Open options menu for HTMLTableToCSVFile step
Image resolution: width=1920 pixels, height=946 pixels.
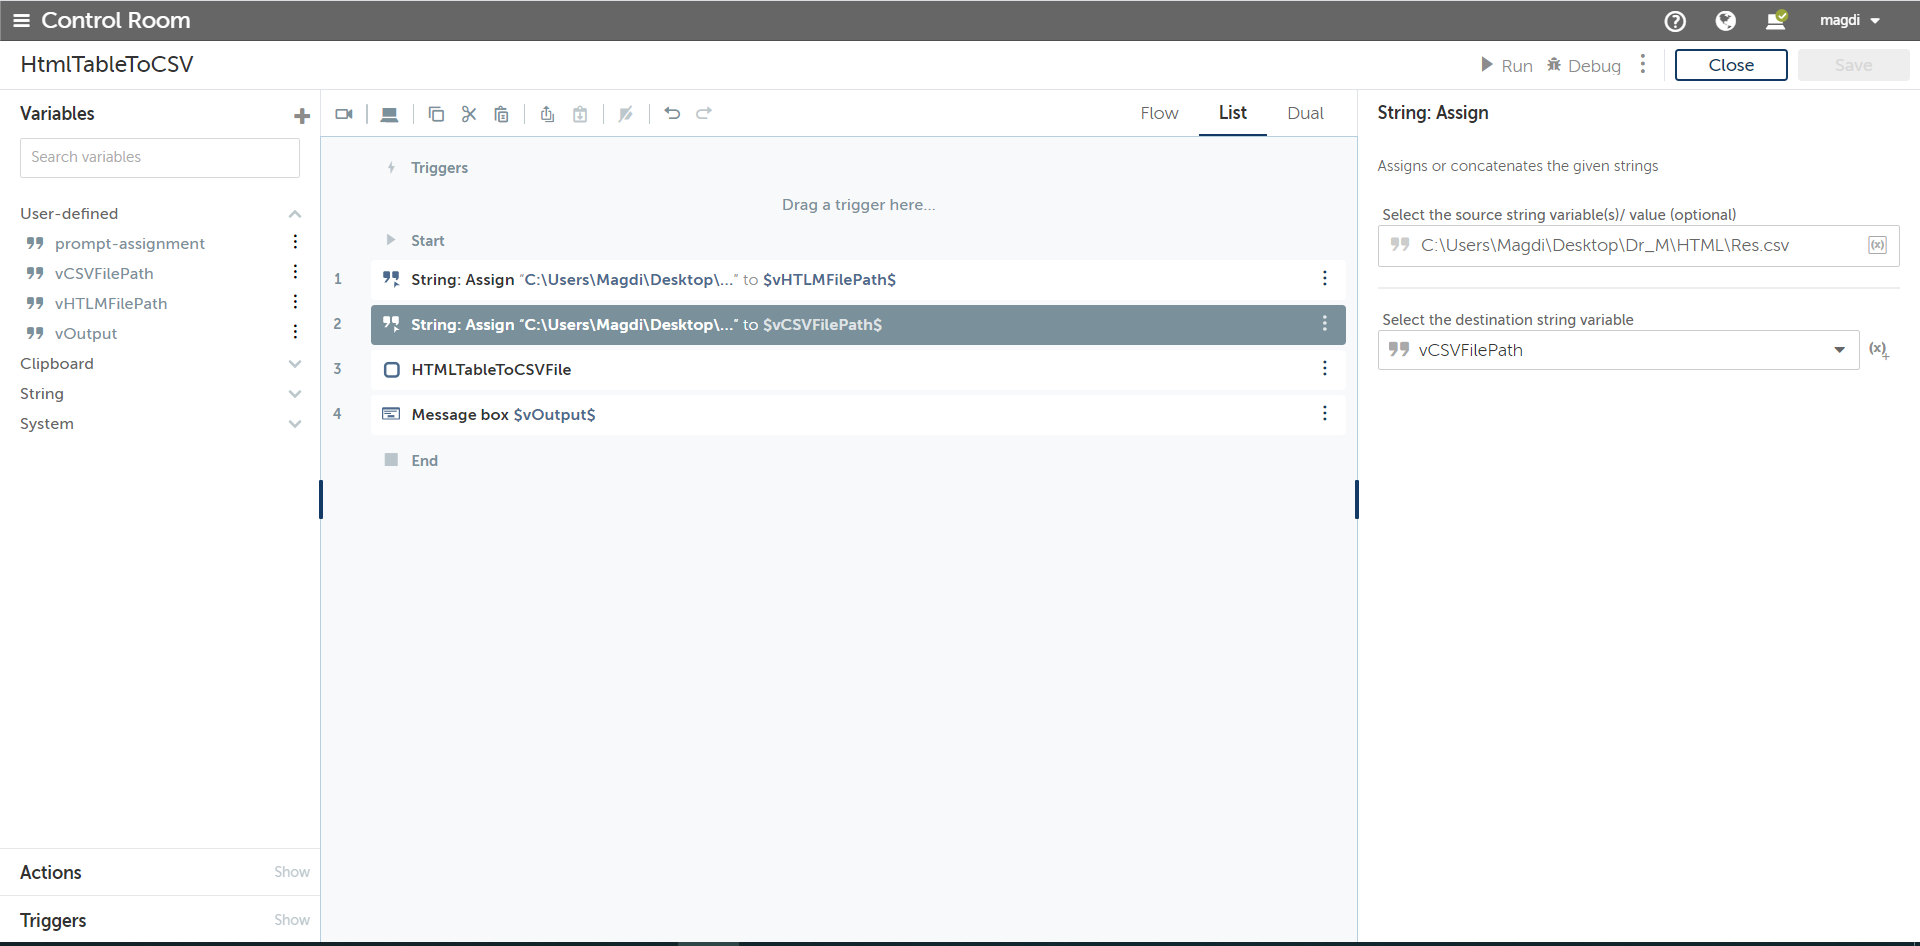click(1325, 368)
